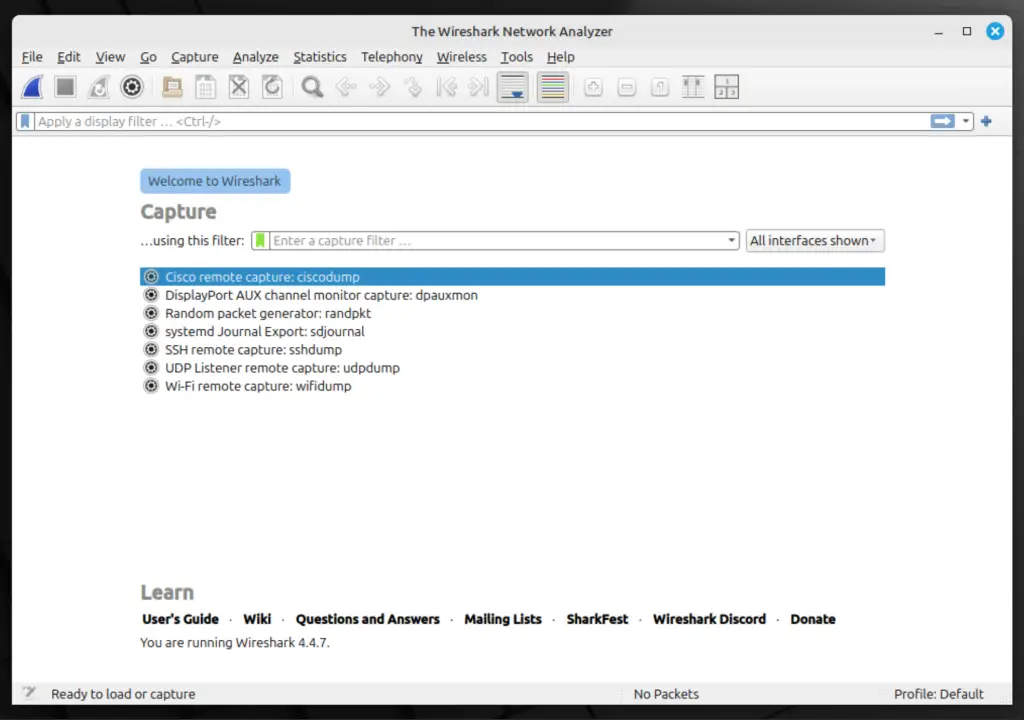The width and height of the screenshot is (1024, 720).
Task: Start a packet capture with the shark fin icon
Action: coord(31,87)
